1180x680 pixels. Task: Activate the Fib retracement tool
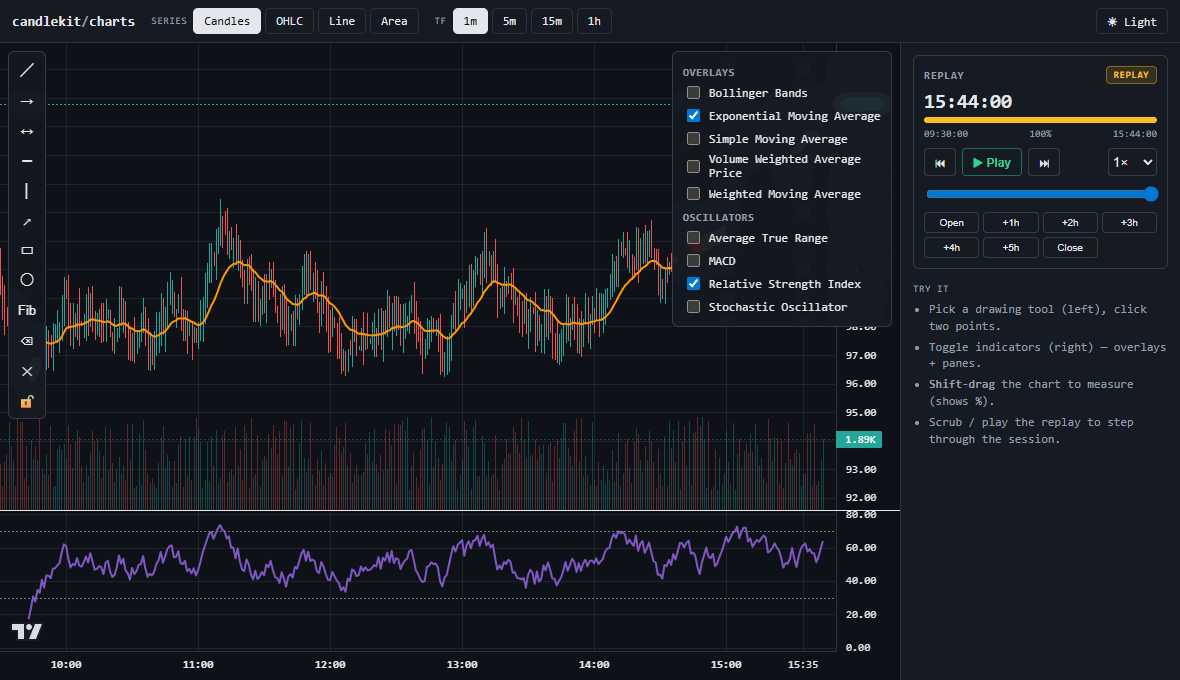pos(27,310)
